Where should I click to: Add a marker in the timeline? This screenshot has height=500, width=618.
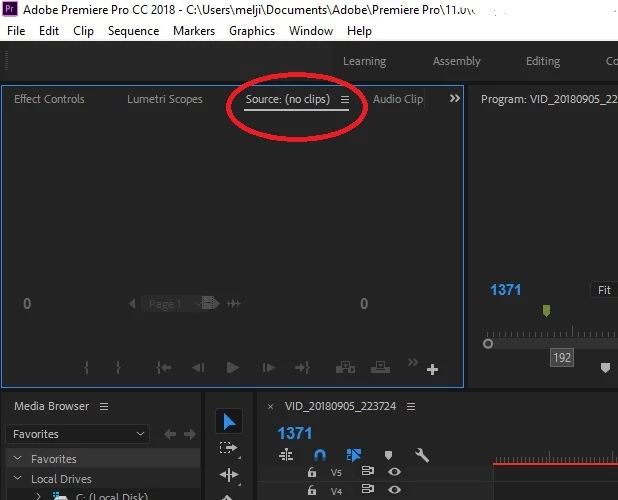pyautogui.click(x=388, y=455)
